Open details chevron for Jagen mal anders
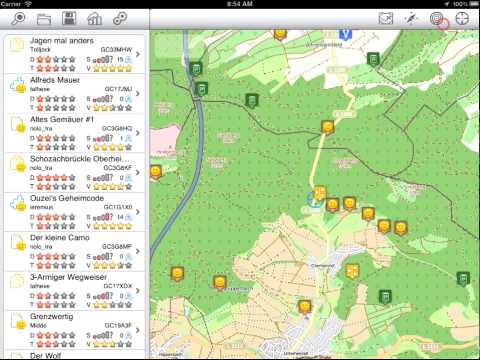Screen dimensions: 480x360 [138, 54]
